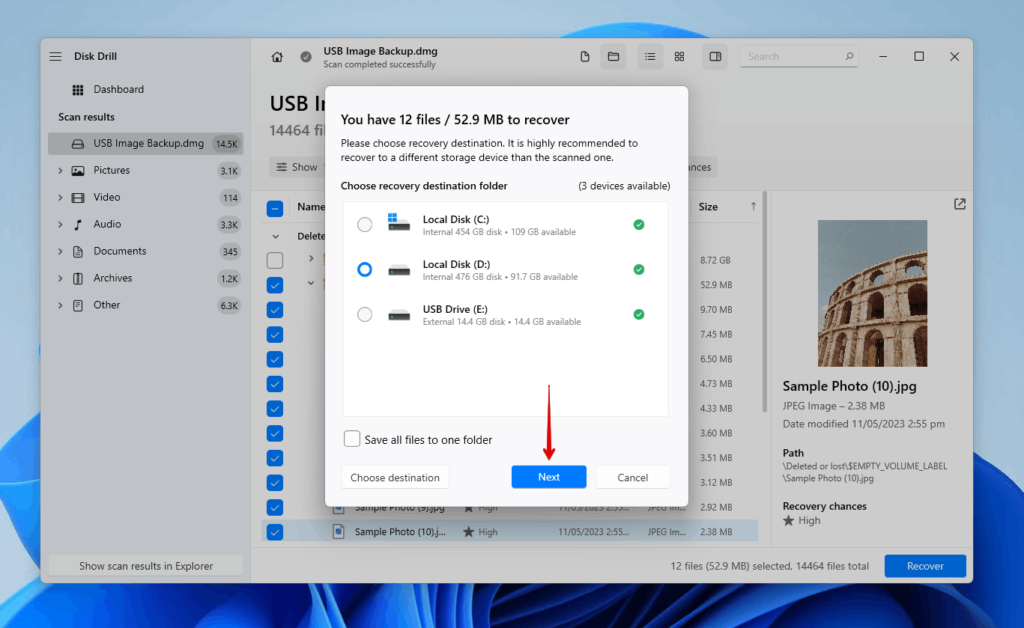
Task: Open Sample Photo preview in external window
Action: pyautogui.click(x=959, y=203)
